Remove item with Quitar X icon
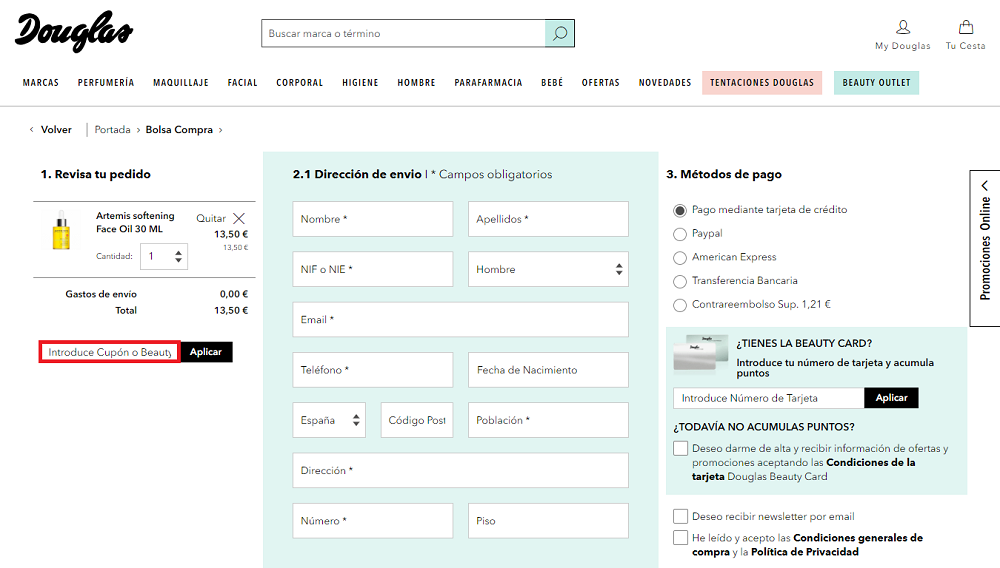The width and height of the screenshot is (1000, 568). 238,218
